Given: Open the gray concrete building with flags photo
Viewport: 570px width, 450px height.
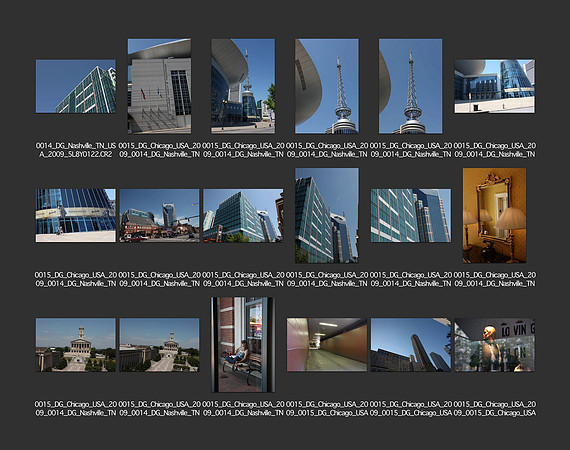Looking at the screenshot, I should [x=159, y=86].
